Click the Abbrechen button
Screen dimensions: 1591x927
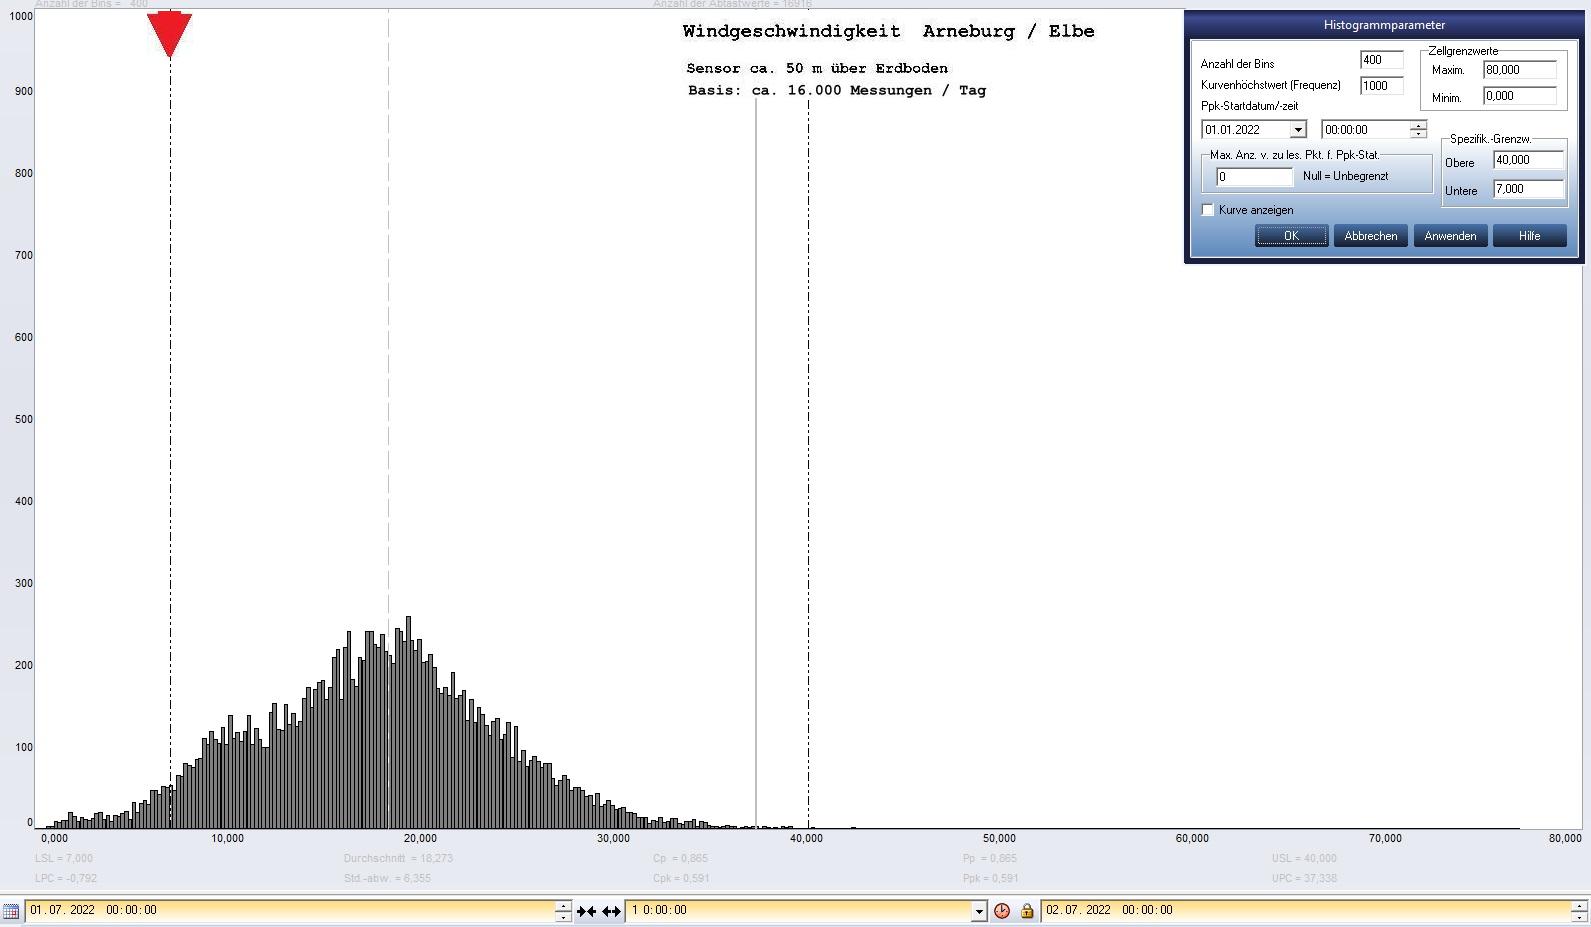(1370, 236)
